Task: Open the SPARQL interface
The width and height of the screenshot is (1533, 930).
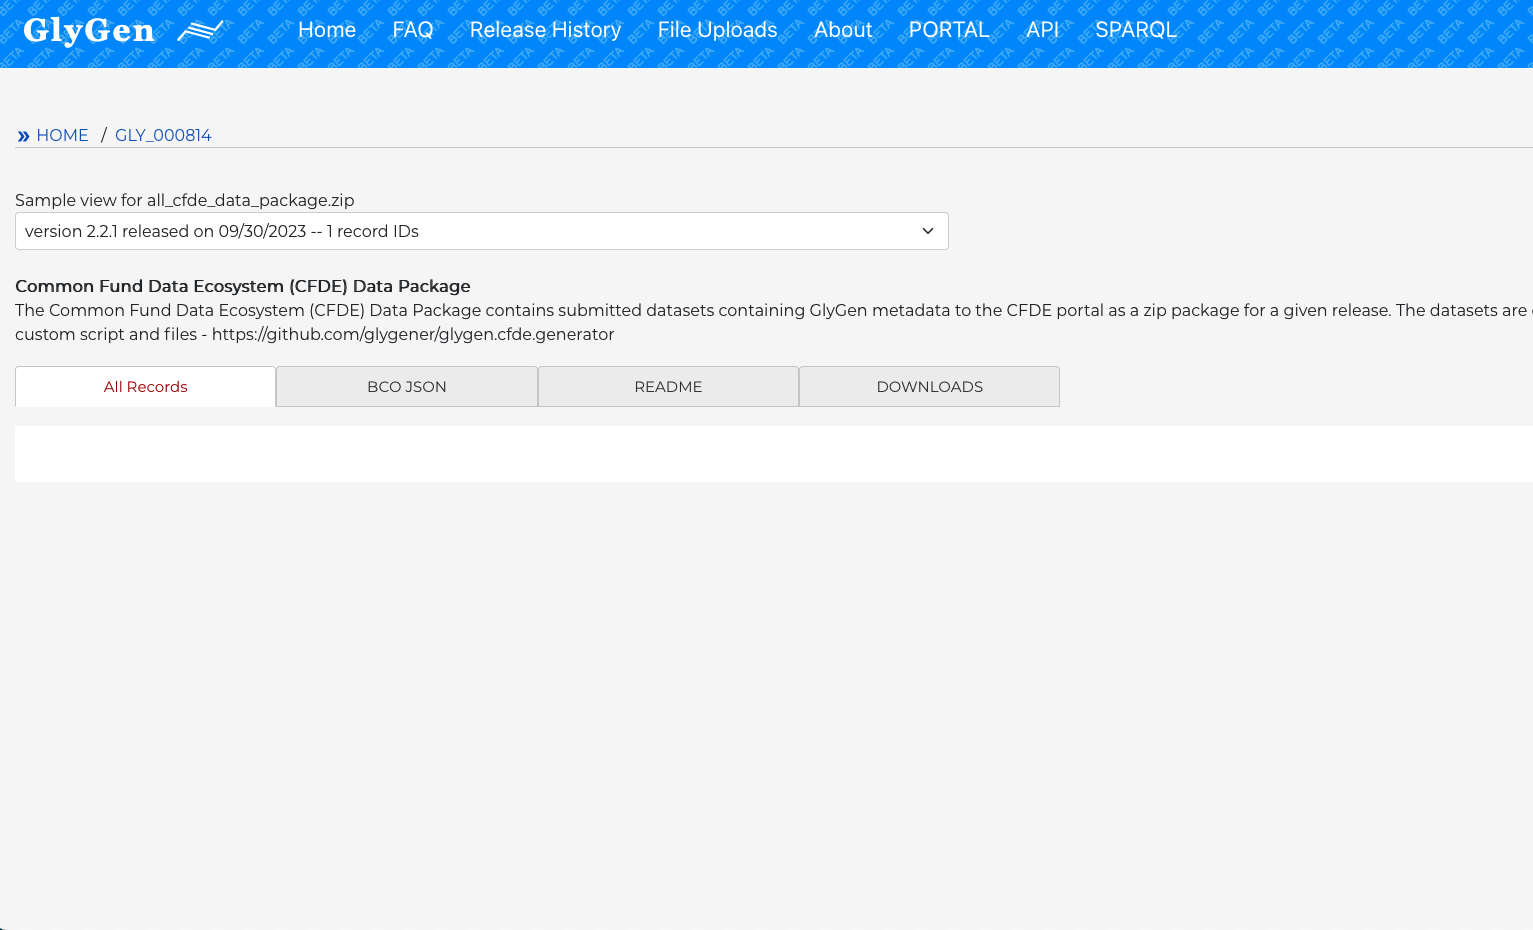Action: pyautogui.click(x=1136, y=30)
